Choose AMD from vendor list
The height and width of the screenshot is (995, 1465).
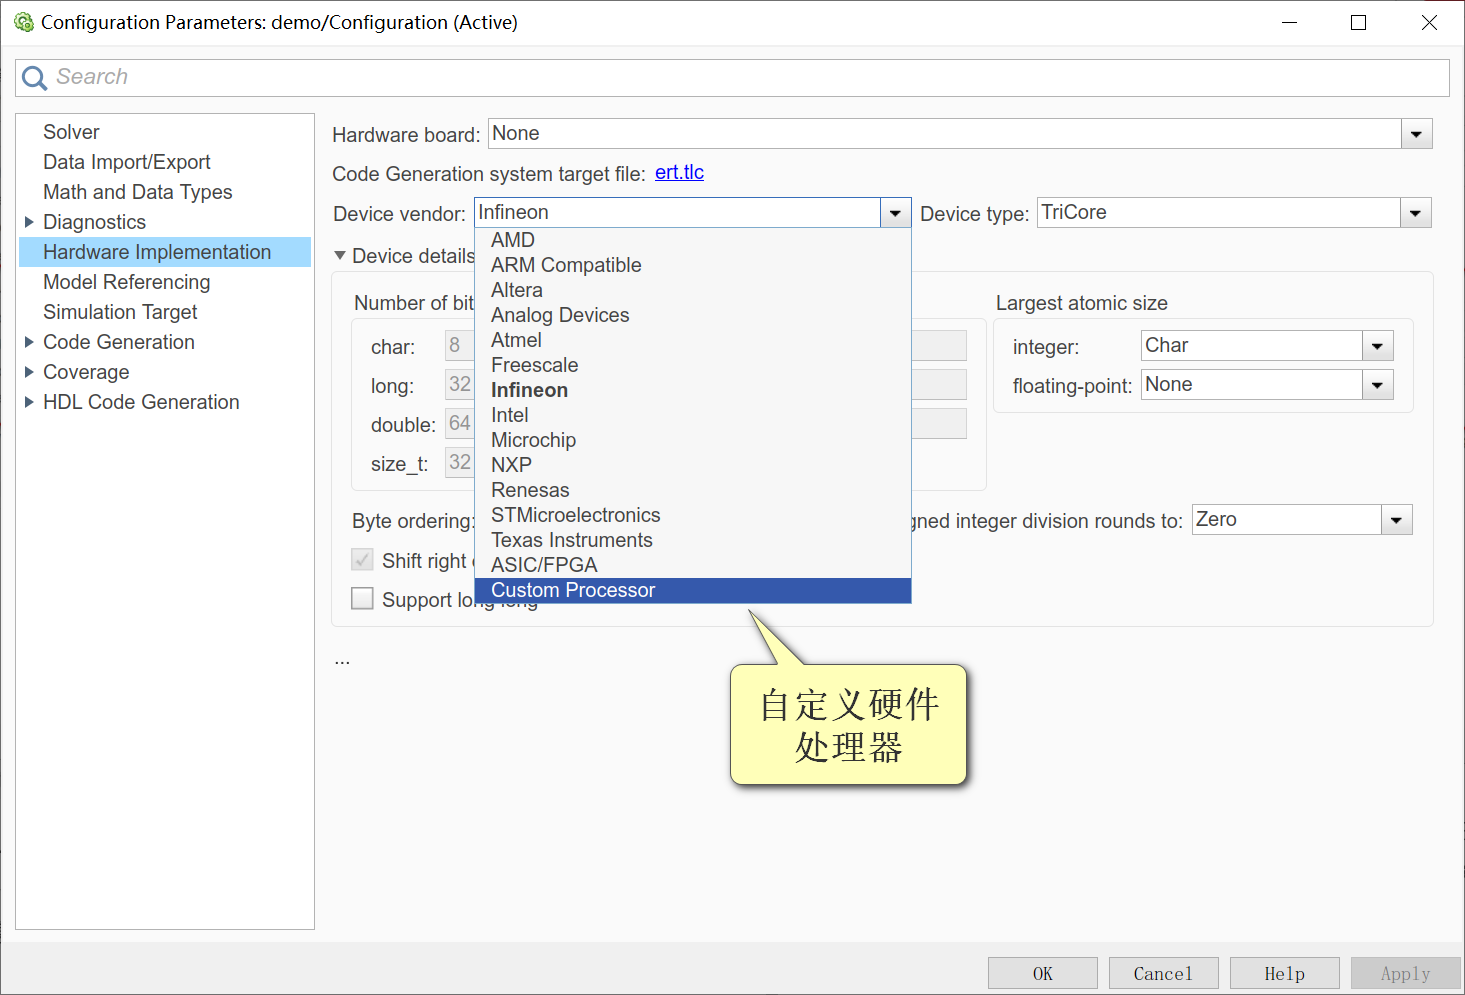(693, 240)
